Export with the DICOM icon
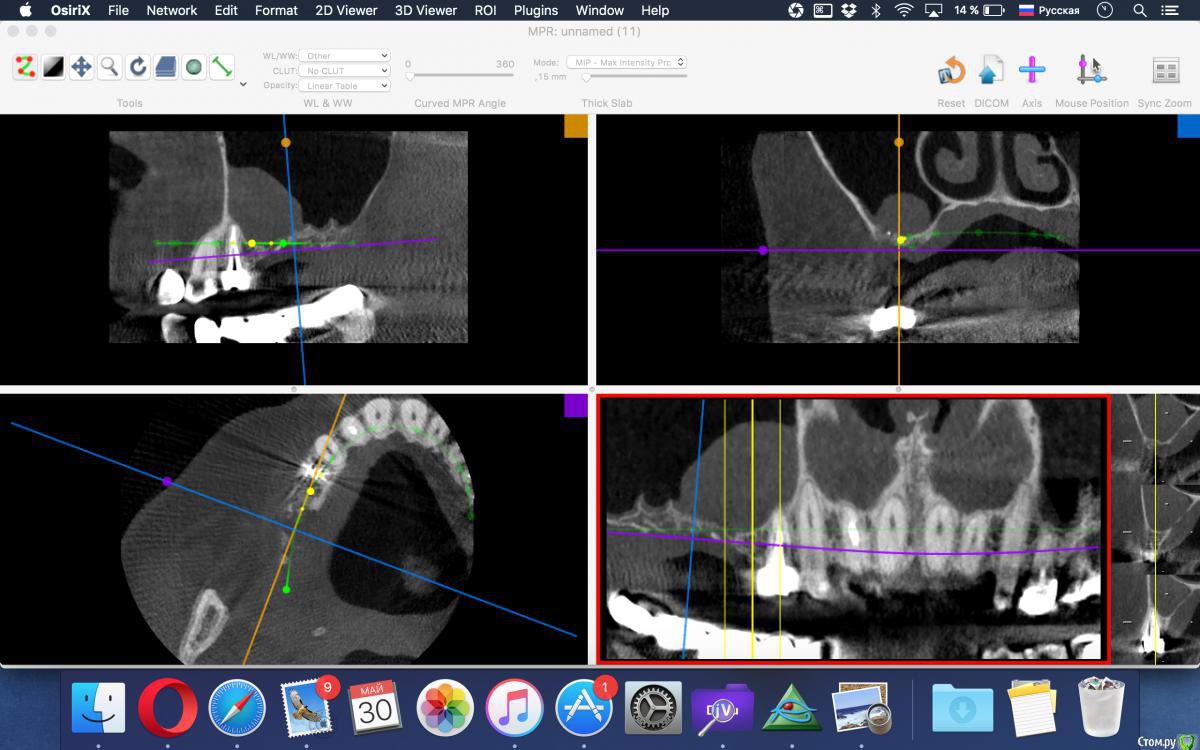 pyautogui.click(x=990, y=70)
